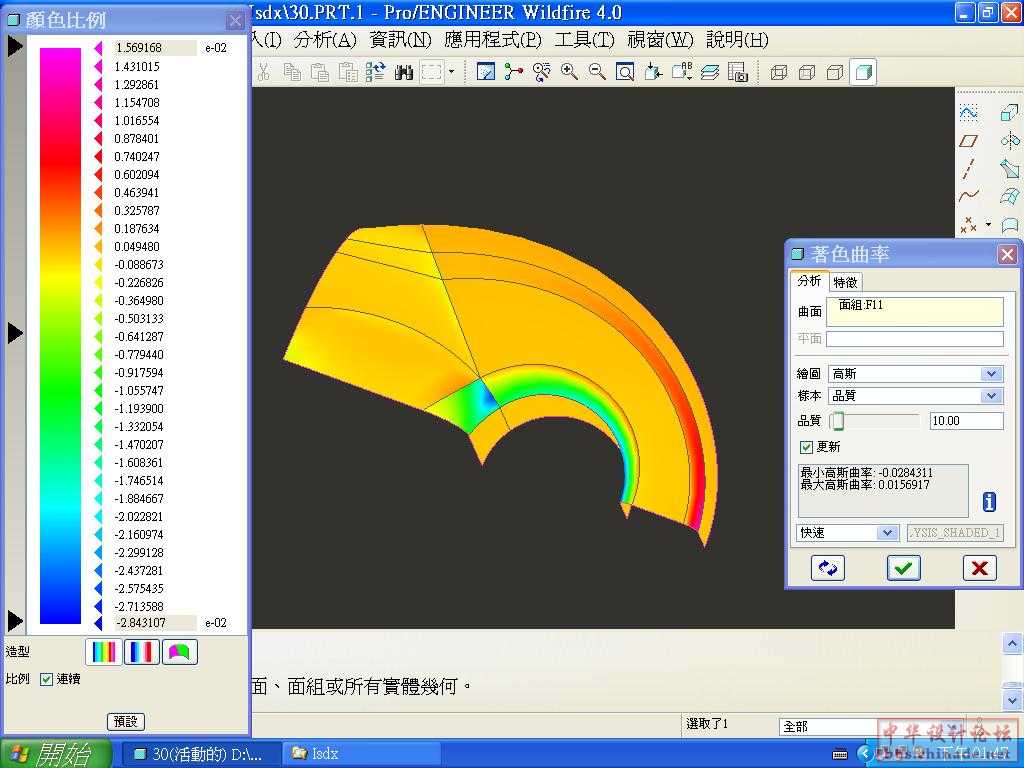Cancel with red X button
Screen dimensions: 1024x768
pos(980,568)
